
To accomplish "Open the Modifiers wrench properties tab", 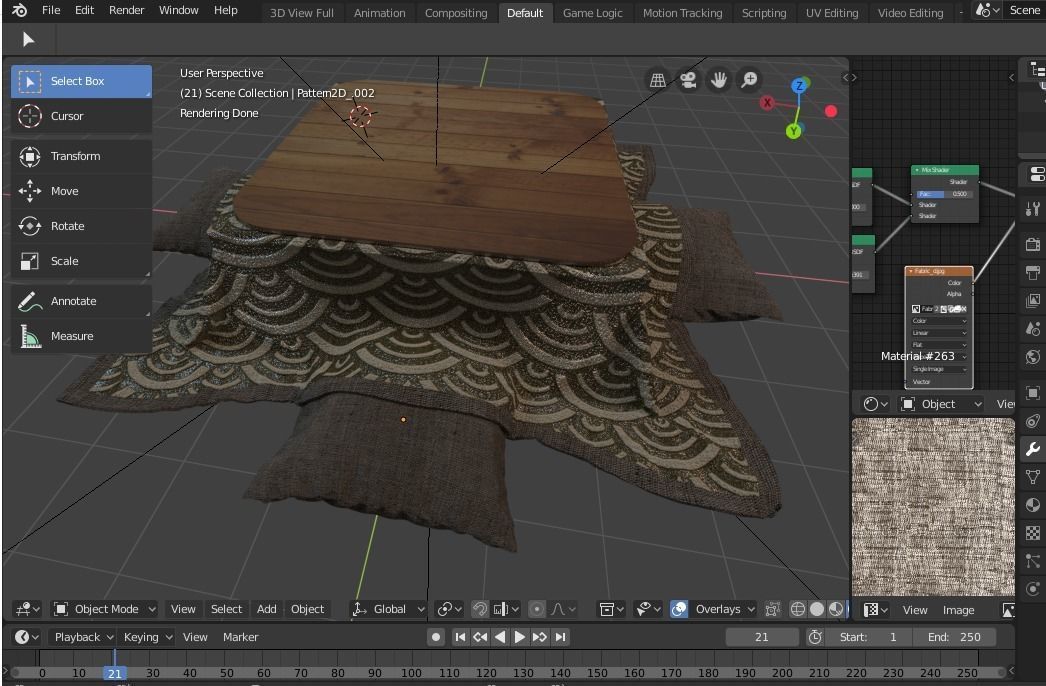I will [x=1033, y=449].
